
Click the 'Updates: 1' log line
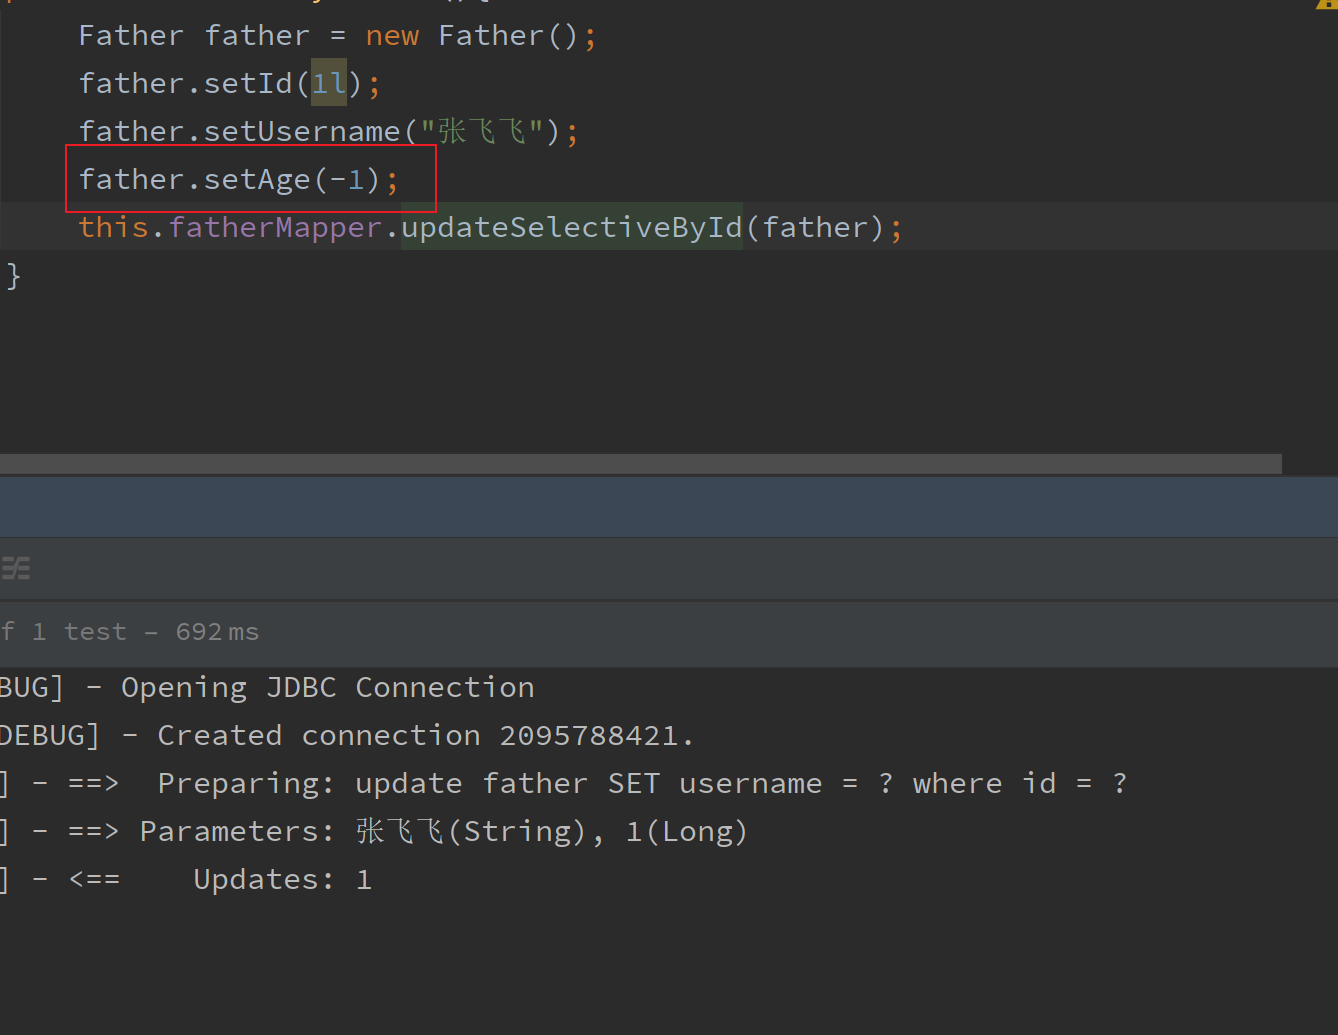[x=282, y=880]
